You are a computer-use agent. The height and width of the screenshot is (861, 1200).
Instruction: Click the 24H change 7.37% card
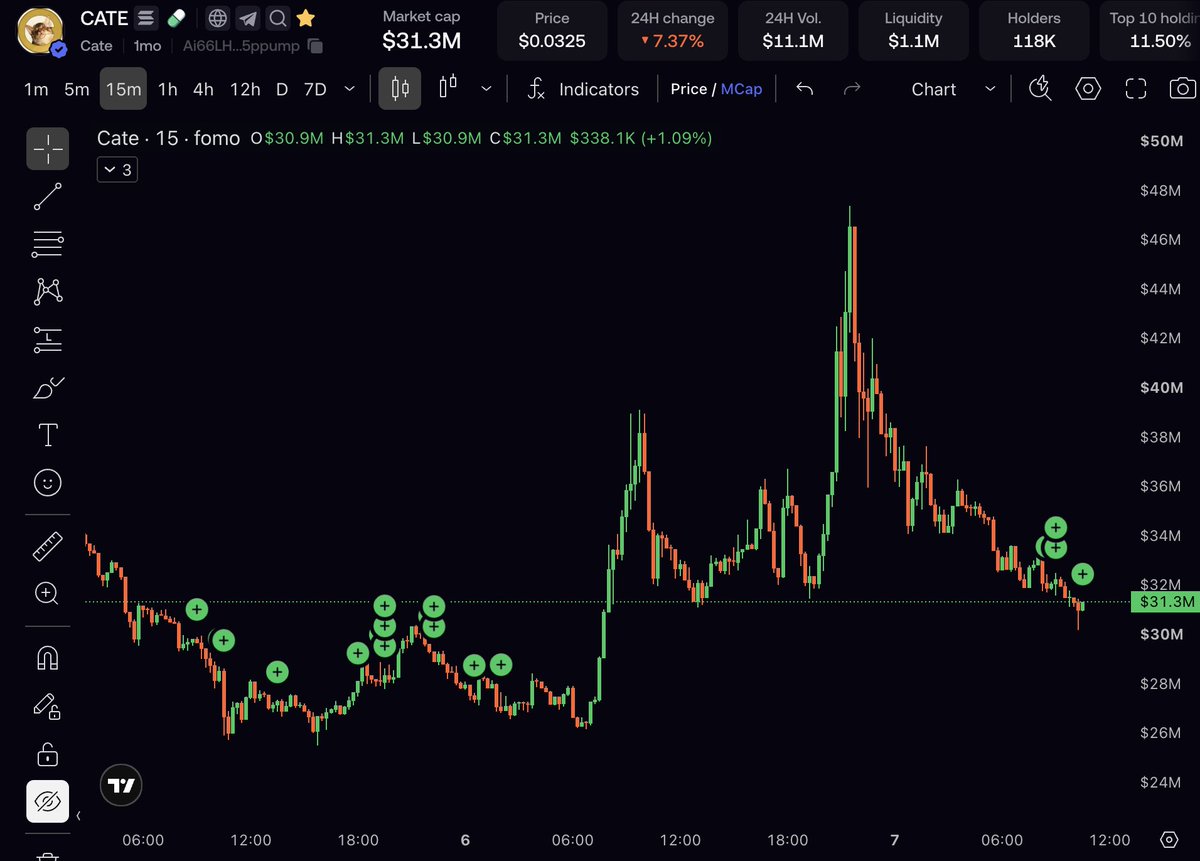click(672, 30)
